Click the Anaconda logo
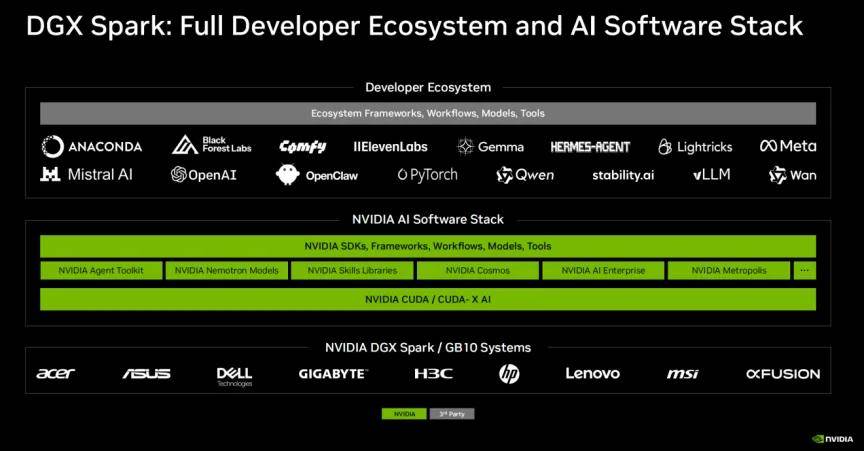Screen dimensions: 864x451 tap(92, 147)
